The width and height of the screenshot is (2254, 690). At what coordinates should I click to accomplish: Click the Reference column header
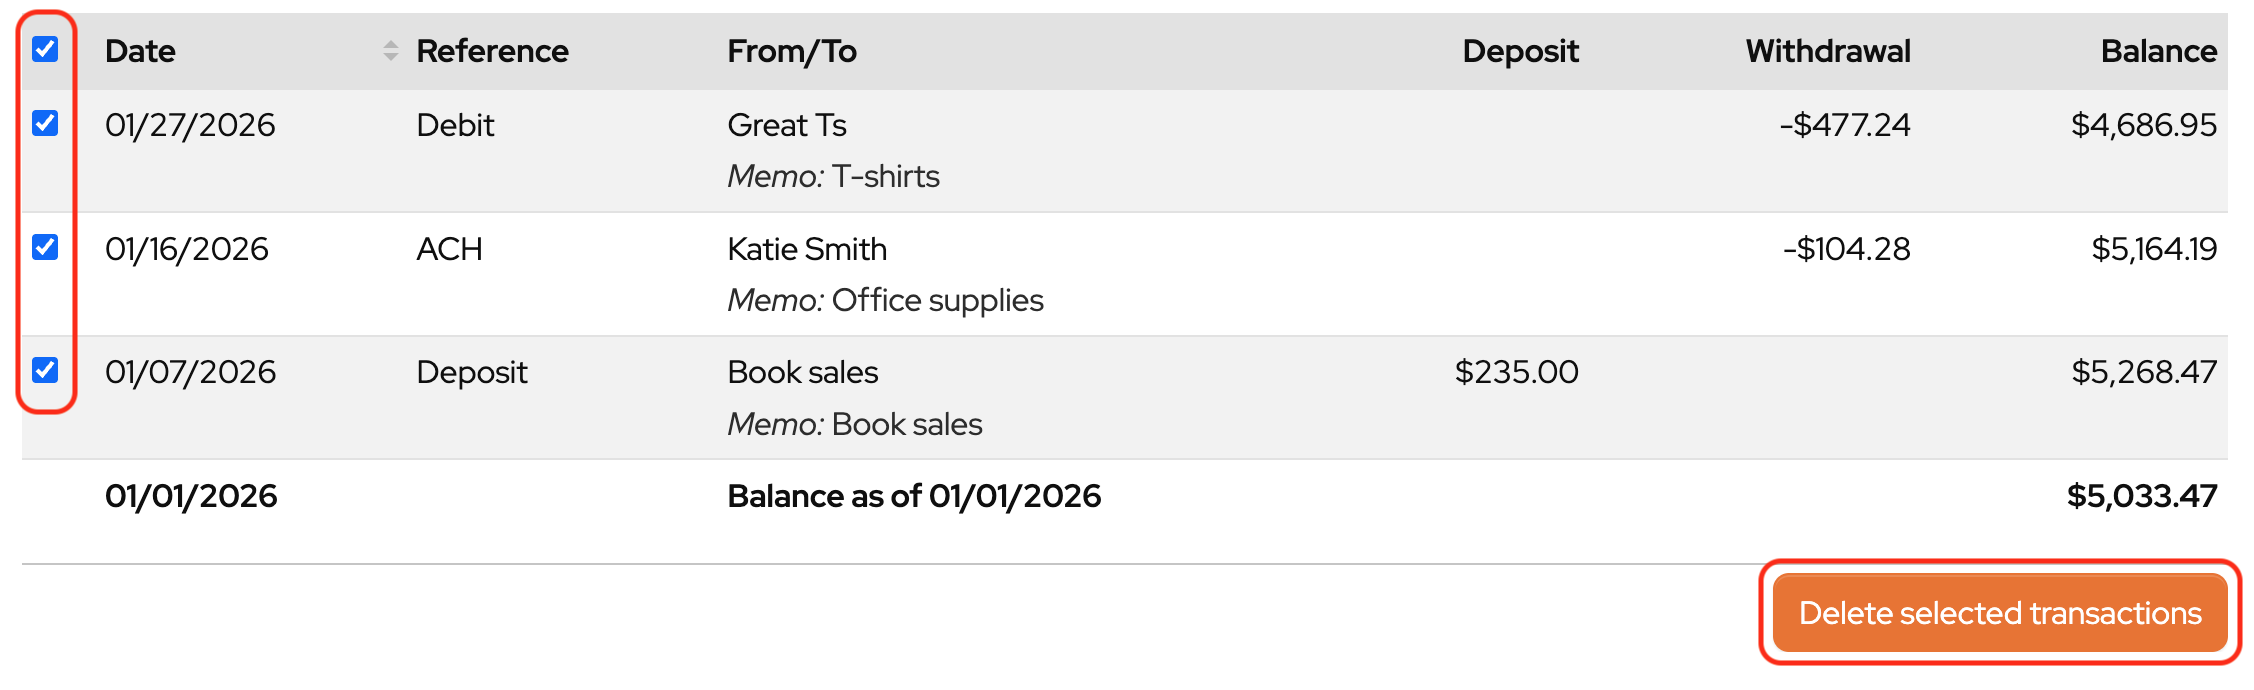click(492, 51)
